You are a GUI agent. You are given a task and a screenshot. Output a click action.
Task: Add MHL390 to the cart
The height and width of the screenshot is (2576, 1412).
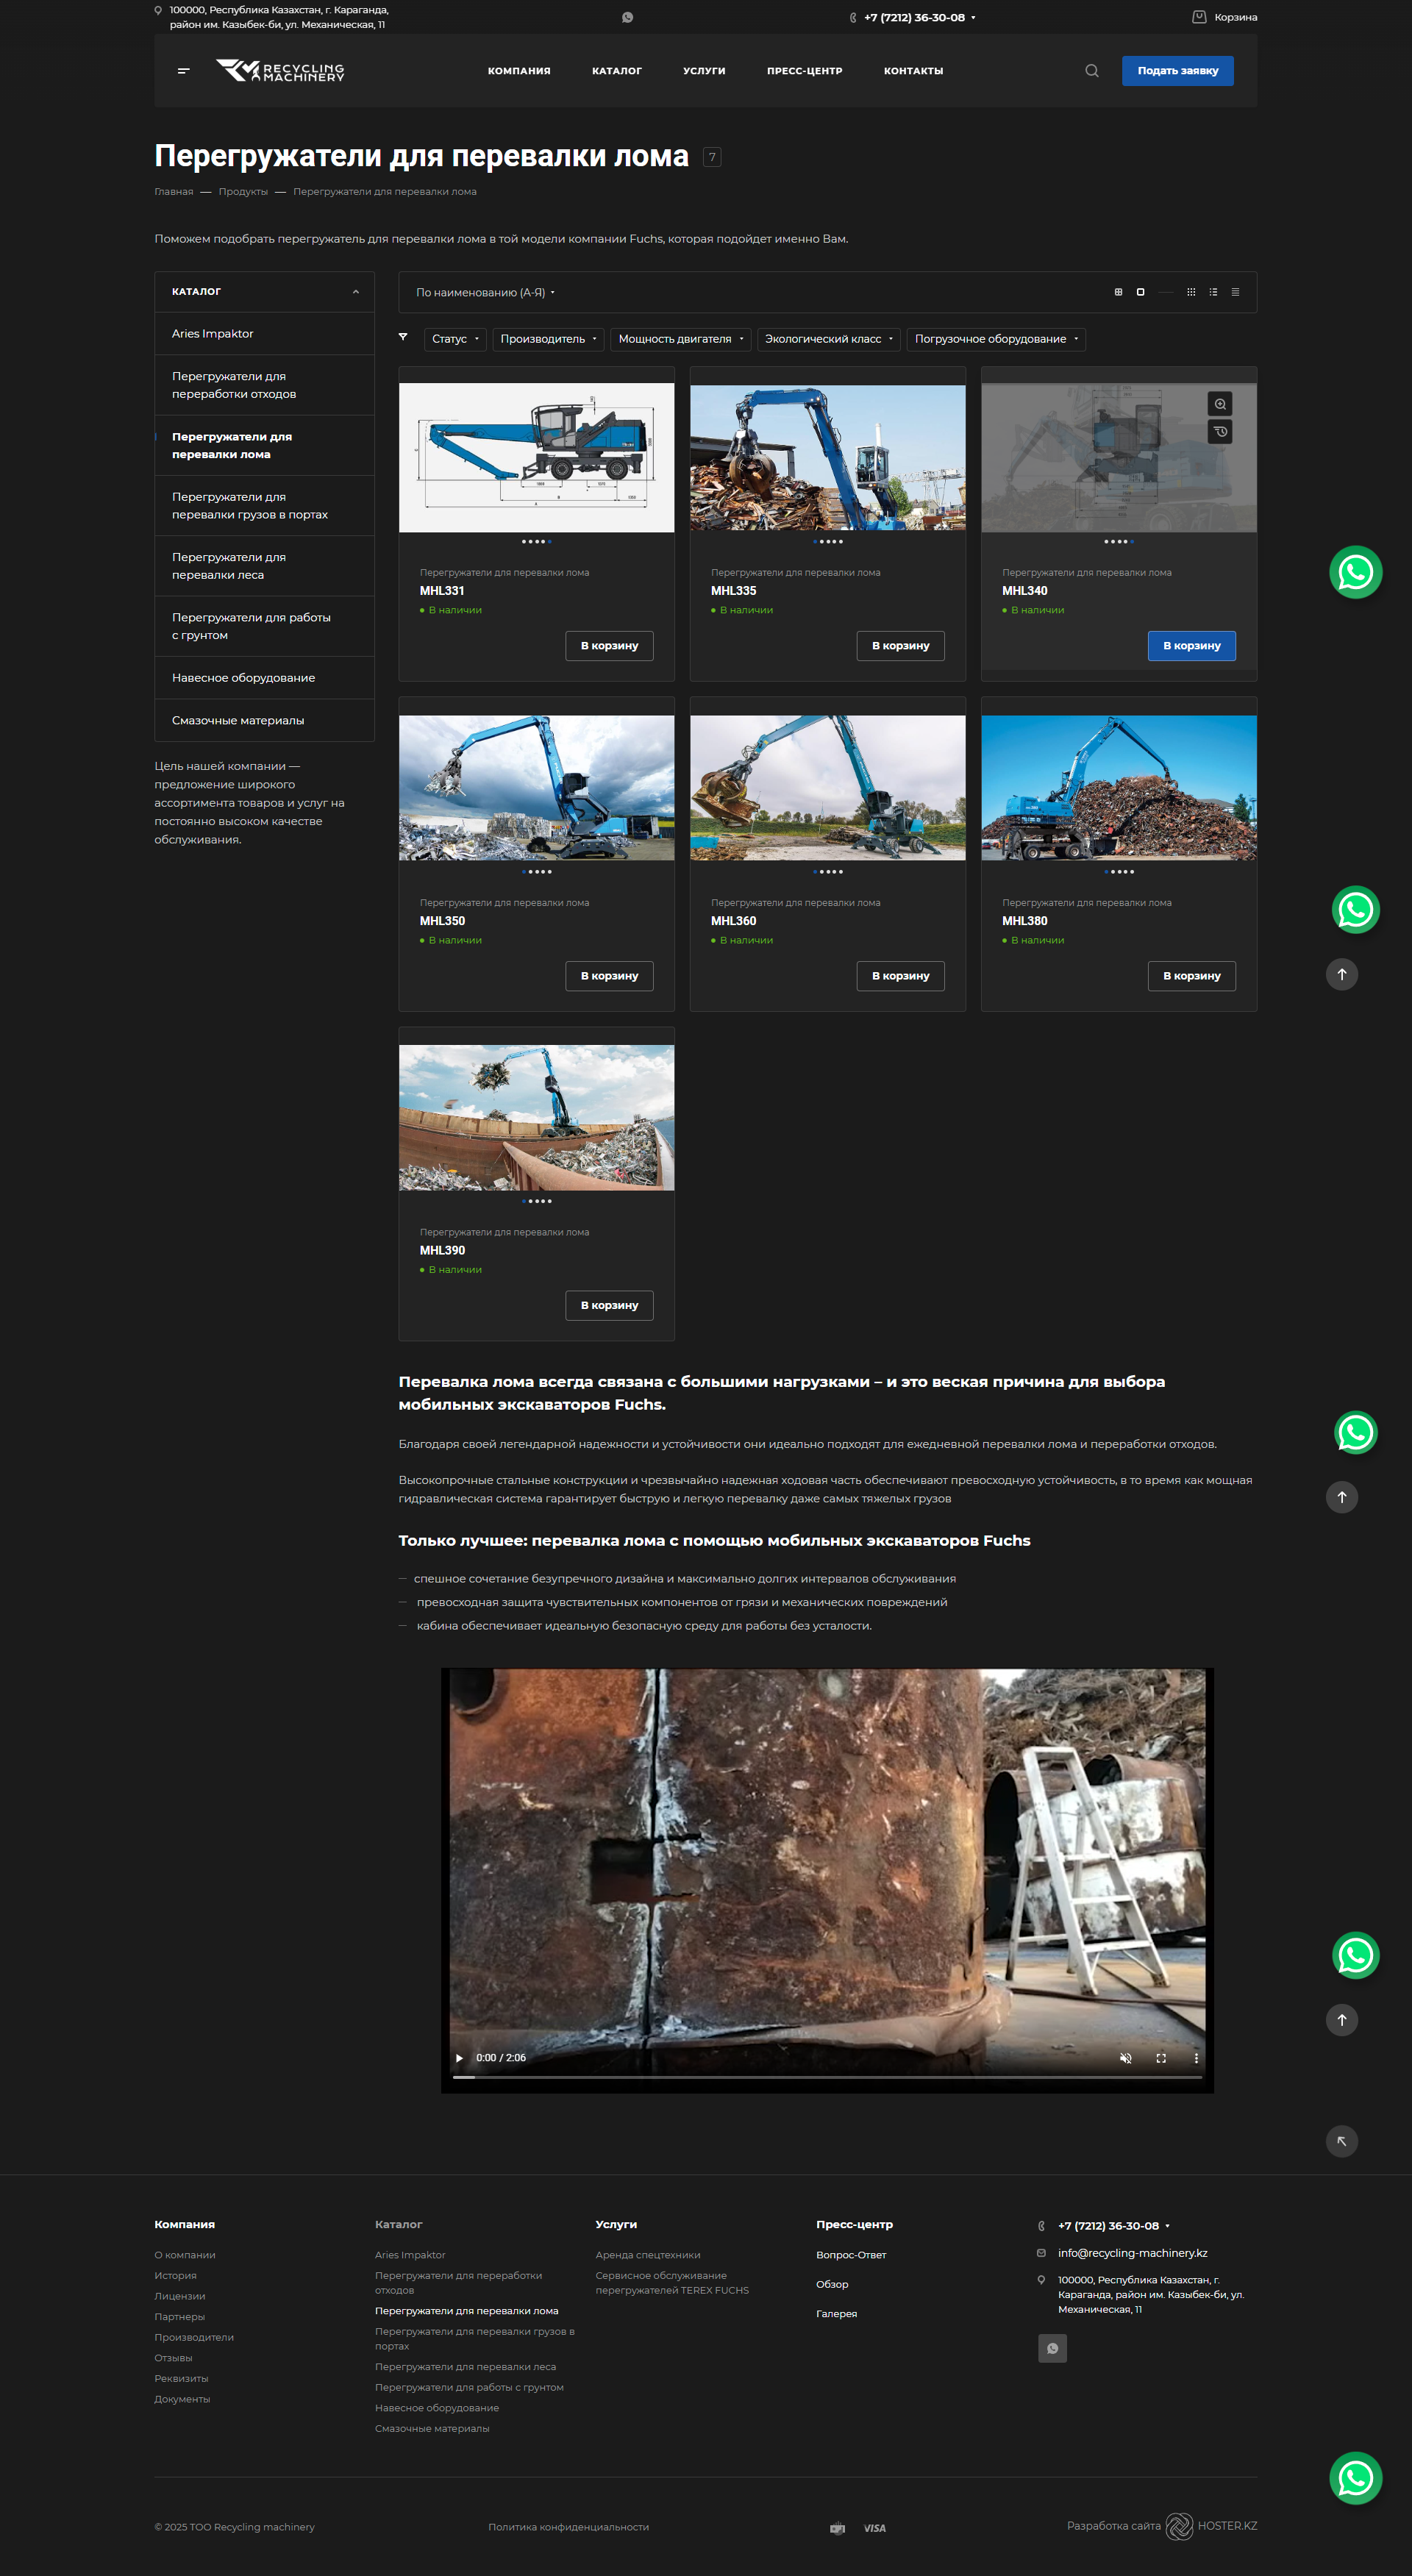[x=609, y=1305]
